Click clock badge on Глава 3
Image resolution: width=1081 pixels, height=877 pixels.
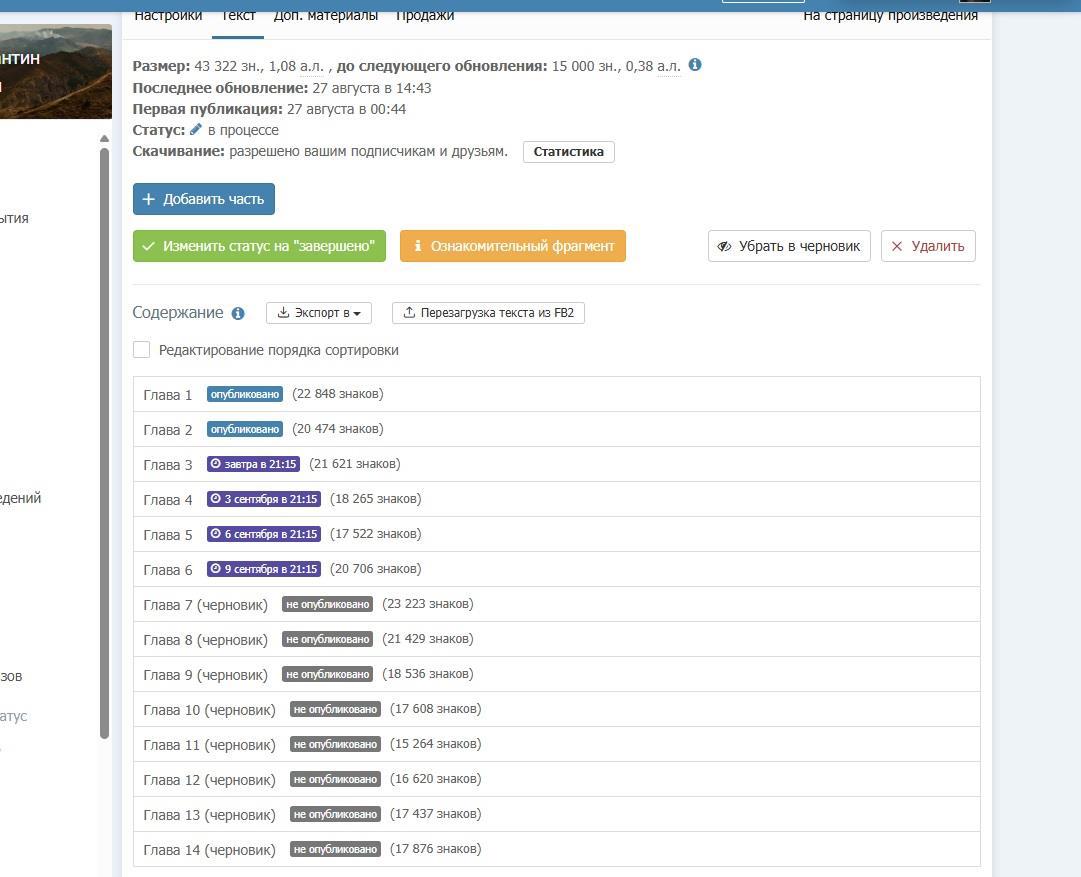(x=253, y=464)
